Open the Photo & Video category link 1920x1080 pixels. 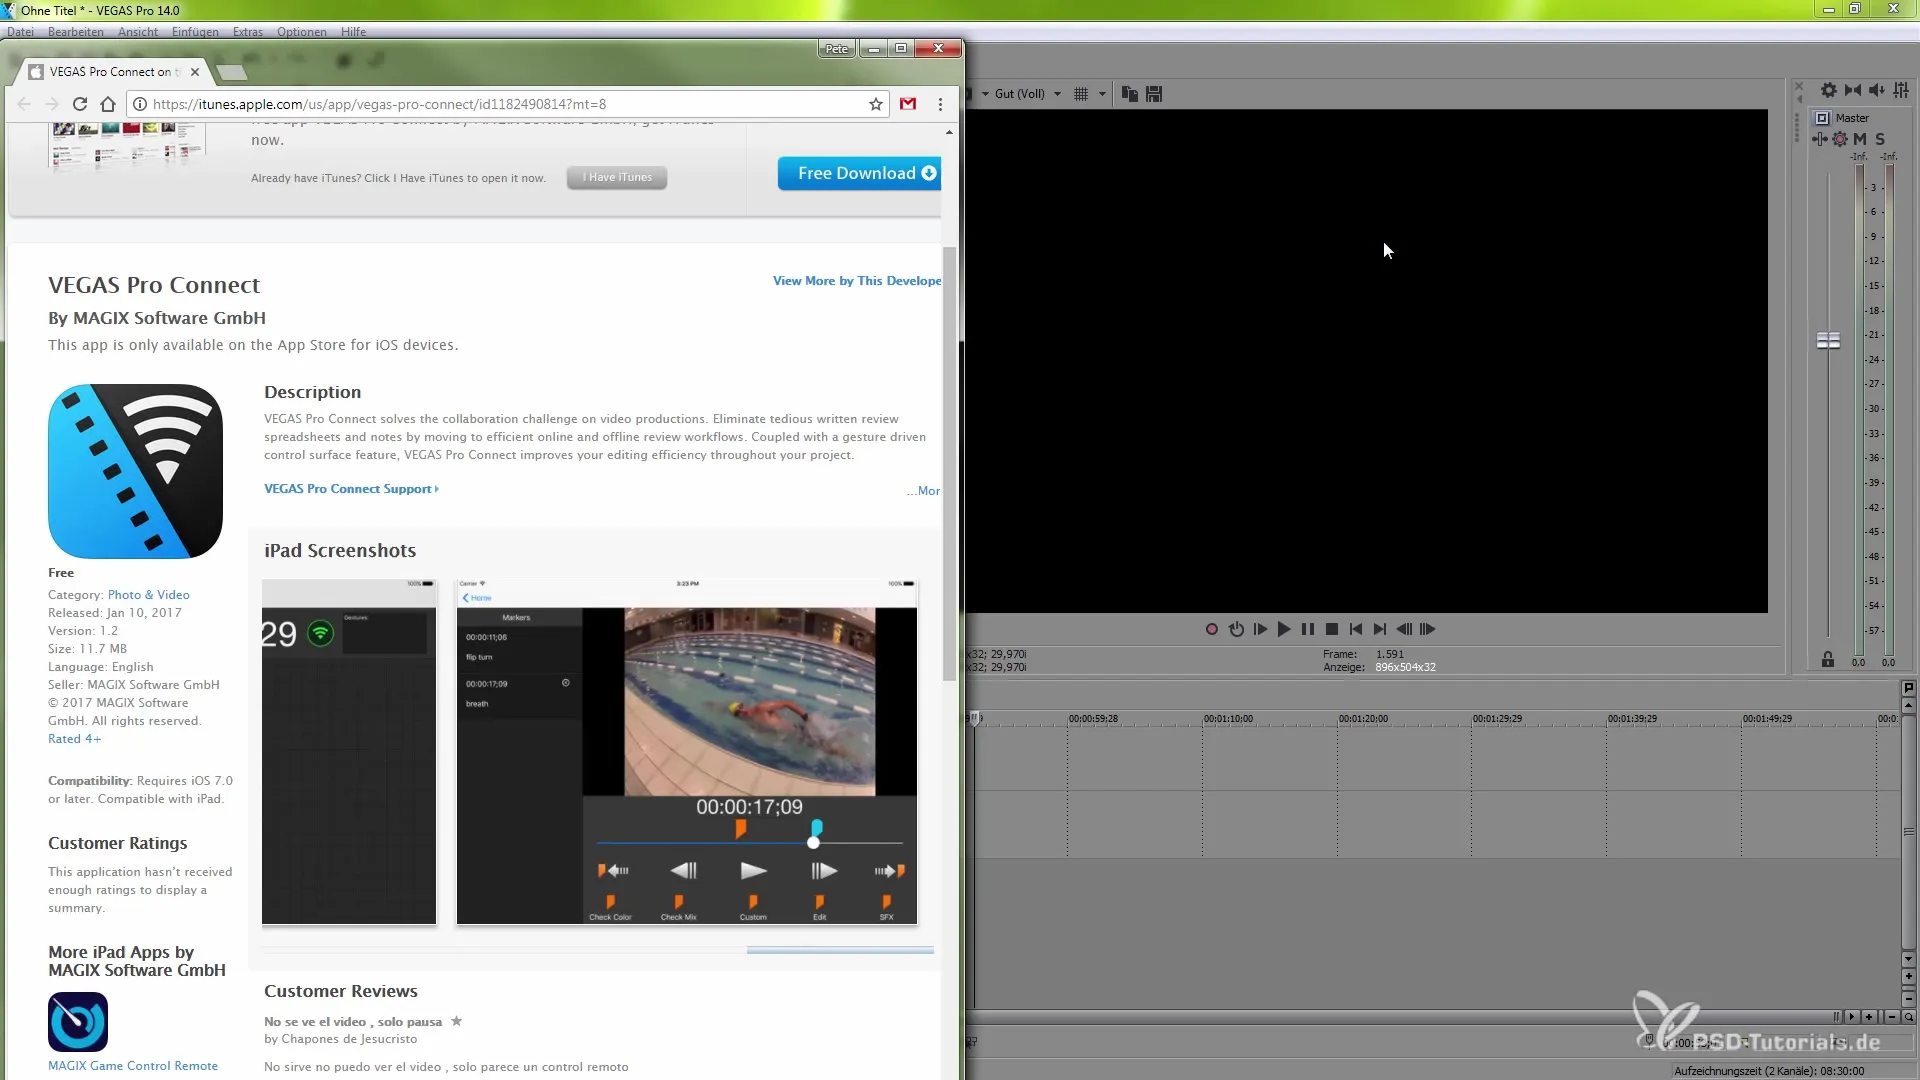[149, 595]
